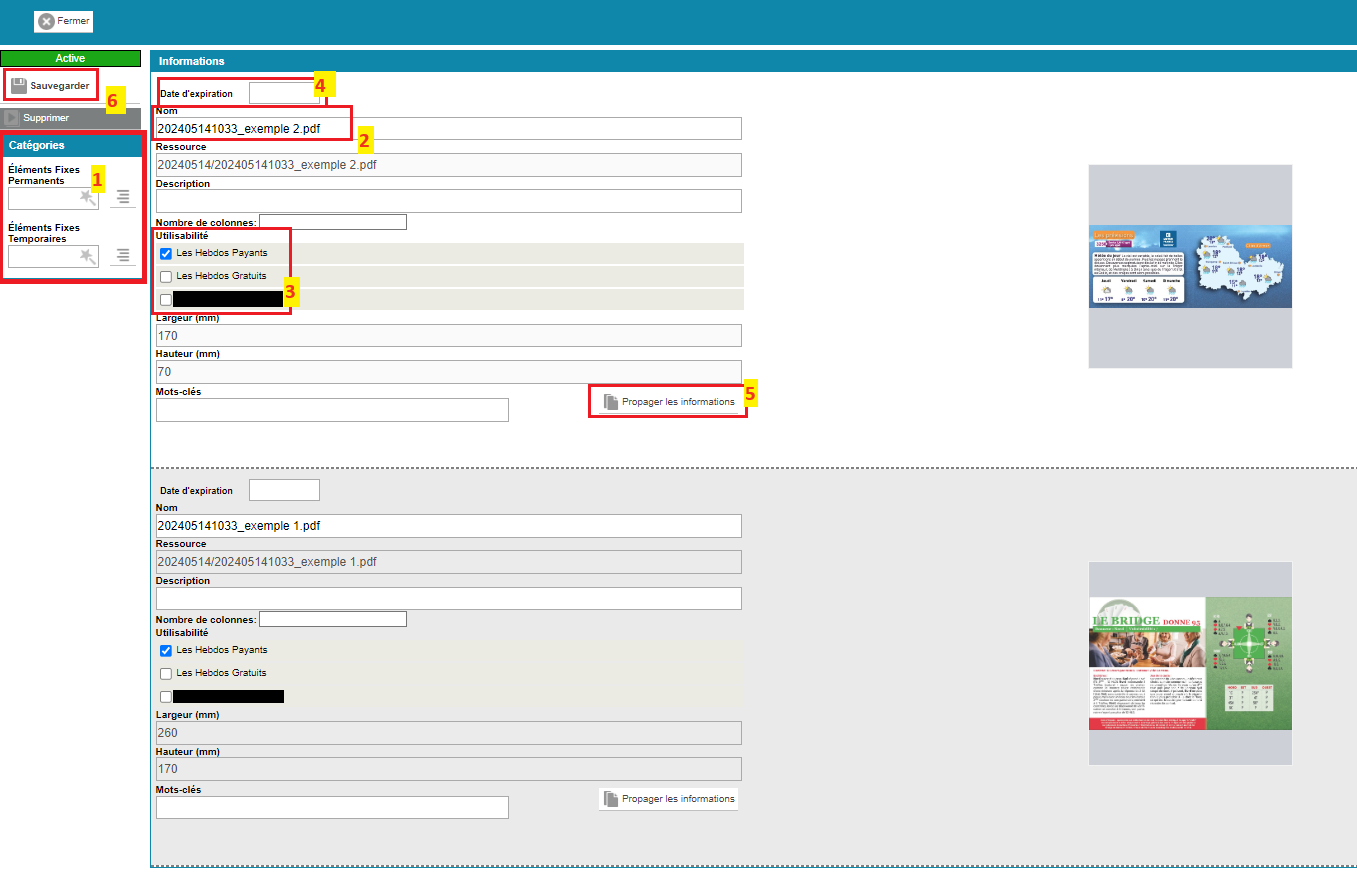Click magic wand in Éléments Fixes Permanents
Viewport: 1357px width, 884px height.
pos(88,198)
